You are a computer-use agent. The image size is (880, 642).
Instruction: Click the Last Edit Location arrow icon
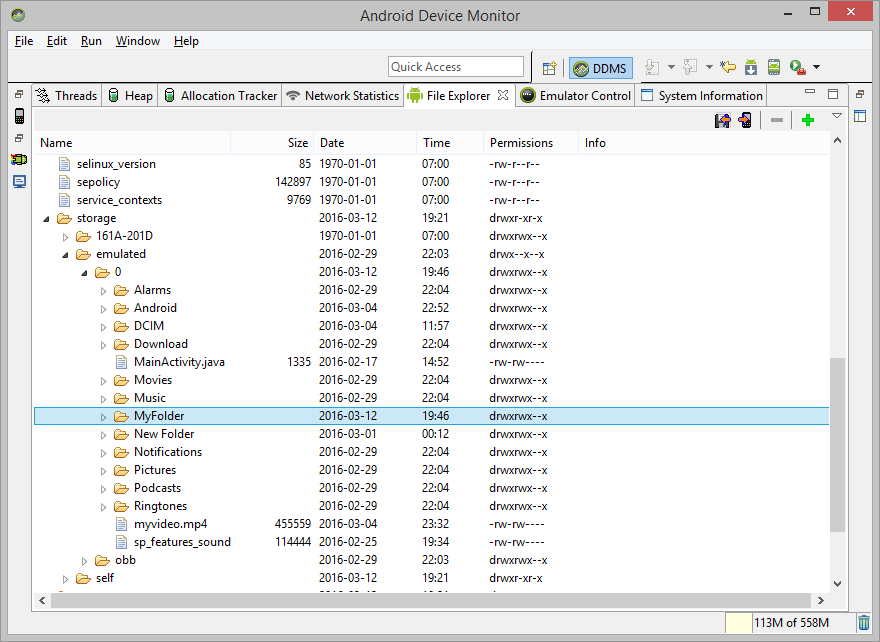pos(728,67)
